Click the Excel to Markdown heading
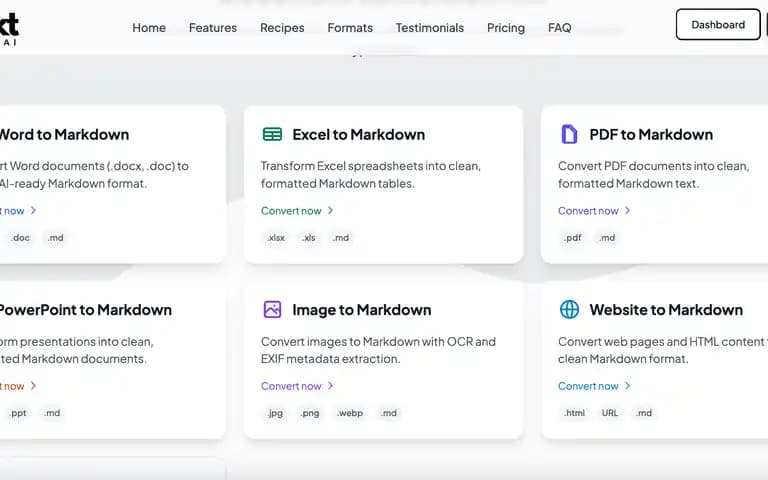 click(359, 134)
